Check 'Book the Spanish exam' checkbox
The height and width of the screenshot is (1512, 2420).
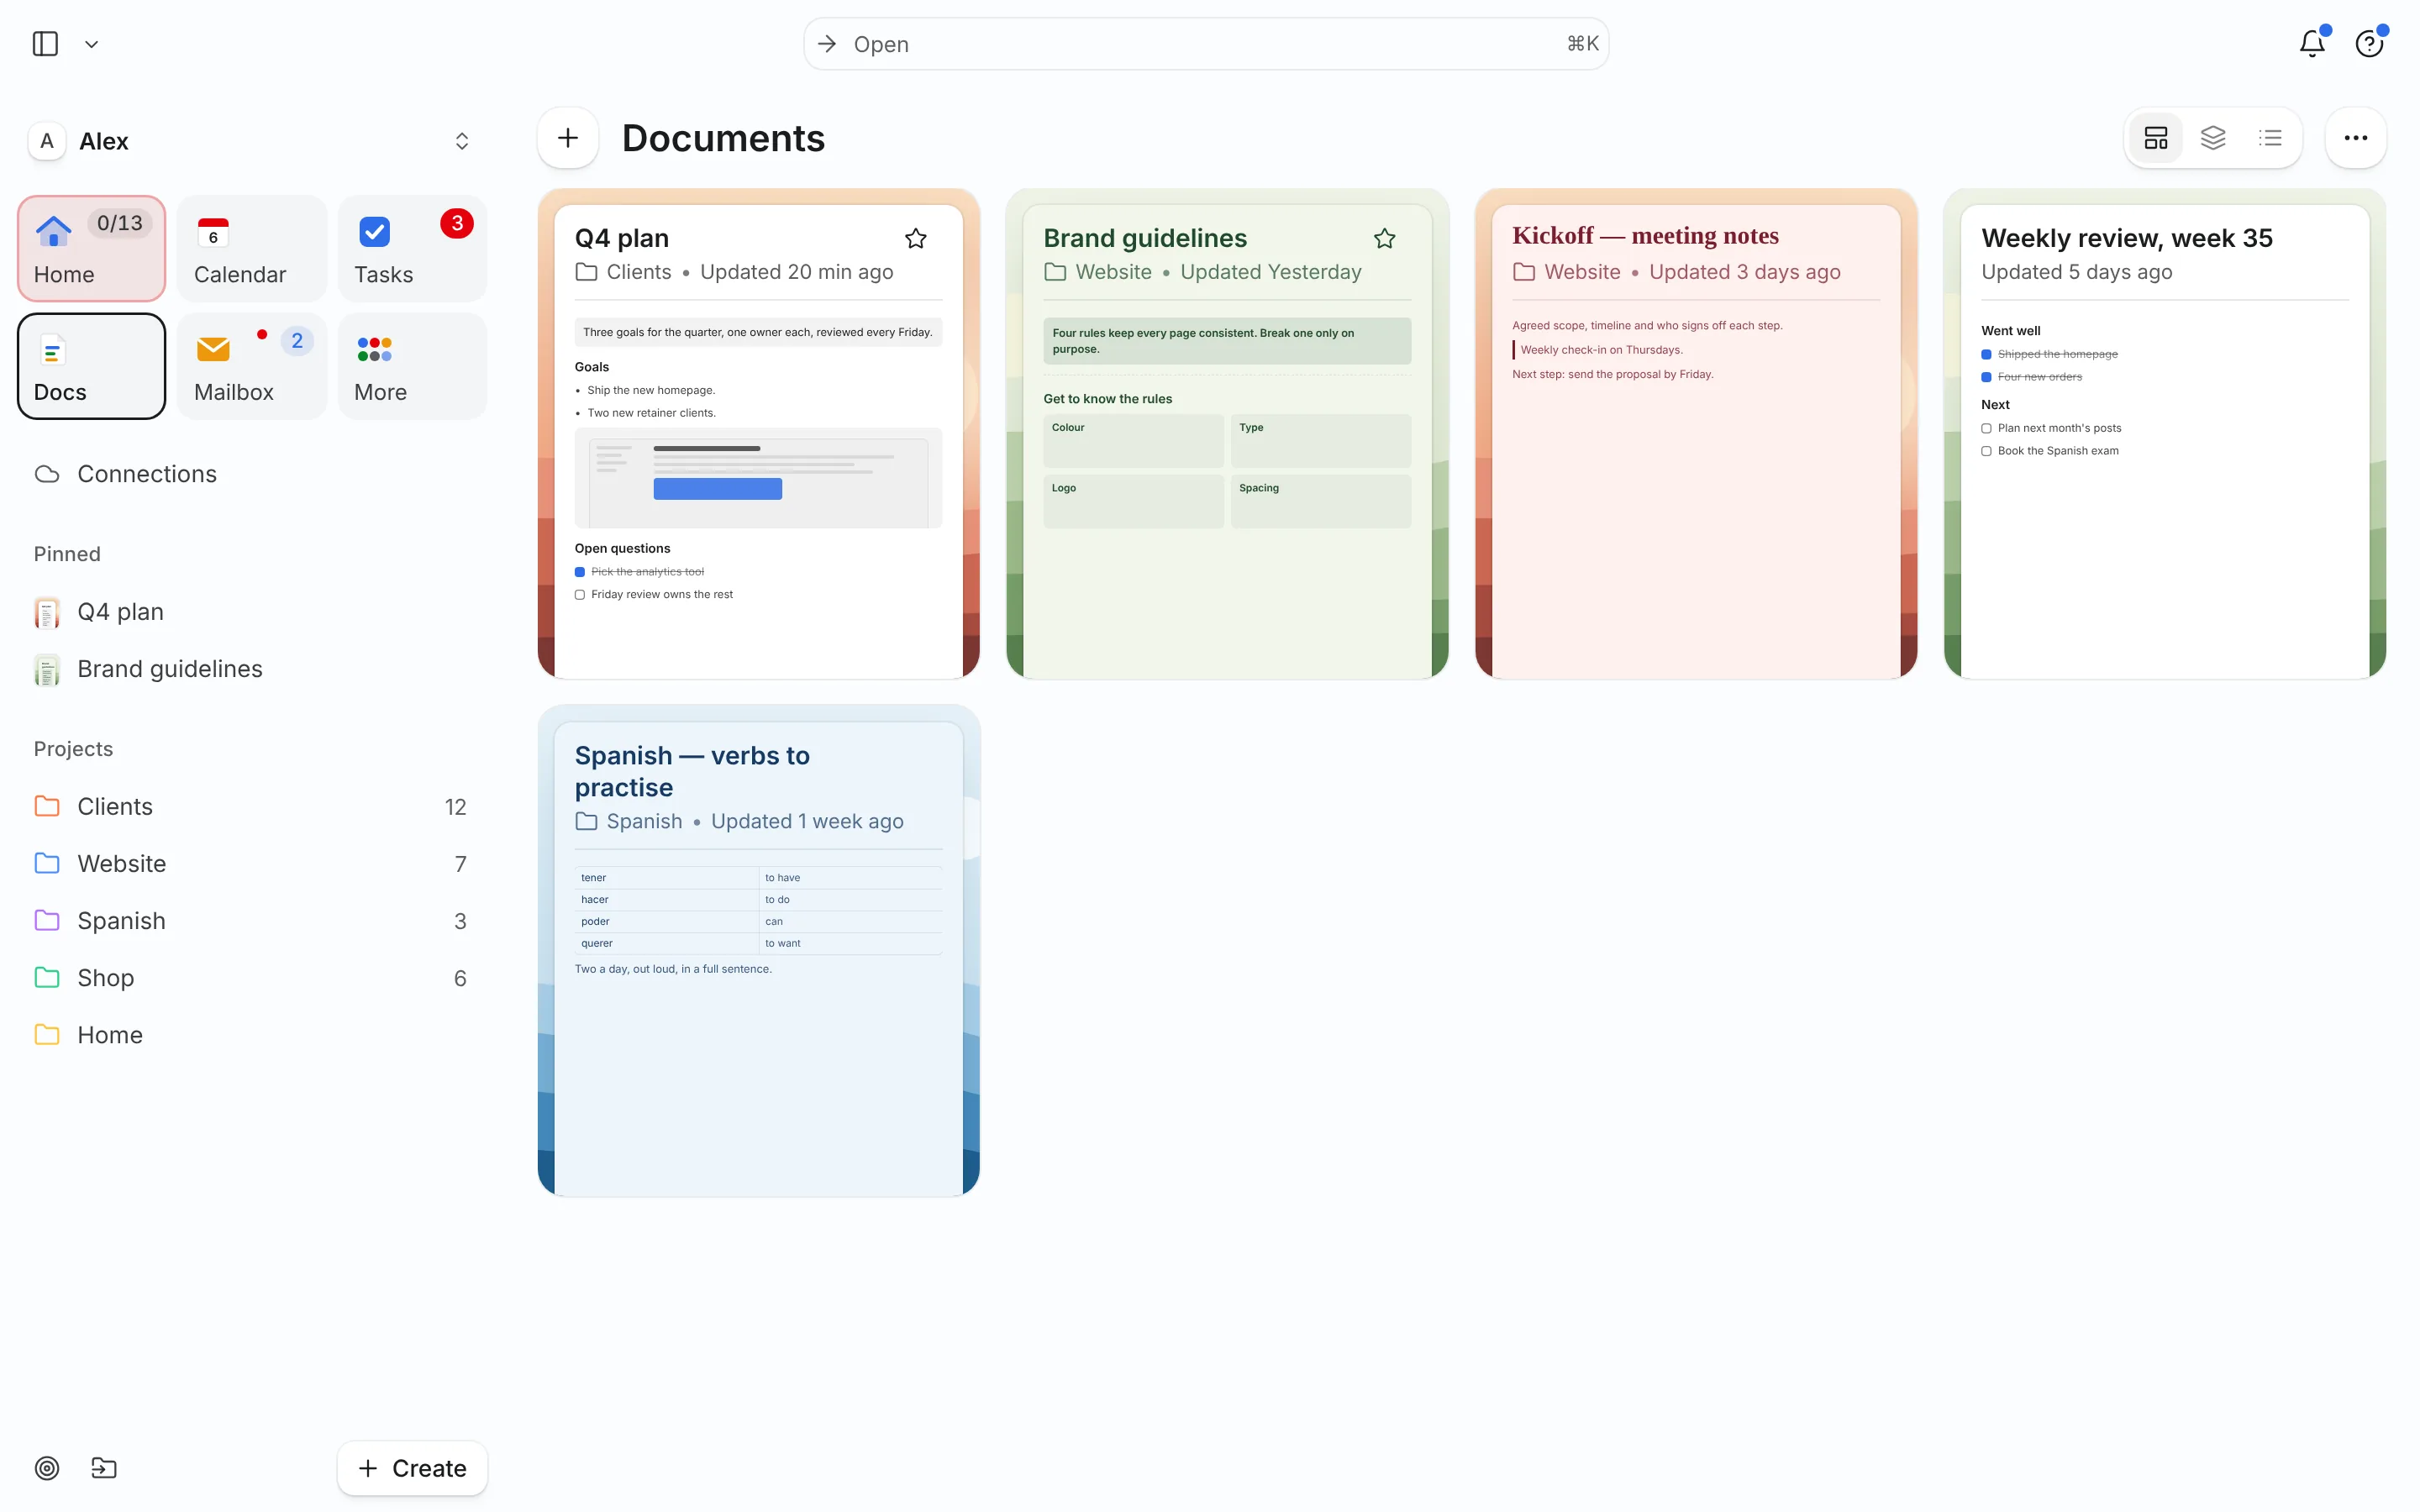pos(1986,451)
